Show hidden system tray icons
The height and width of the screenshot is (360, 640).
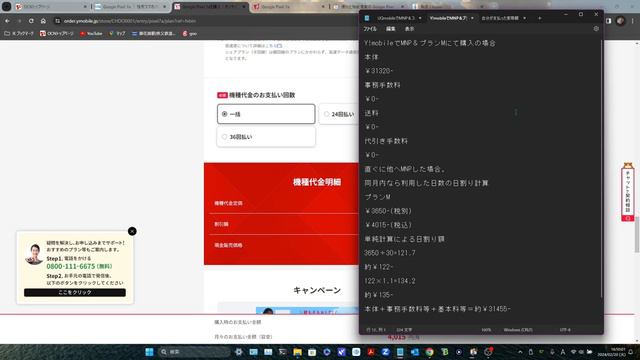(x=520, y=352)
